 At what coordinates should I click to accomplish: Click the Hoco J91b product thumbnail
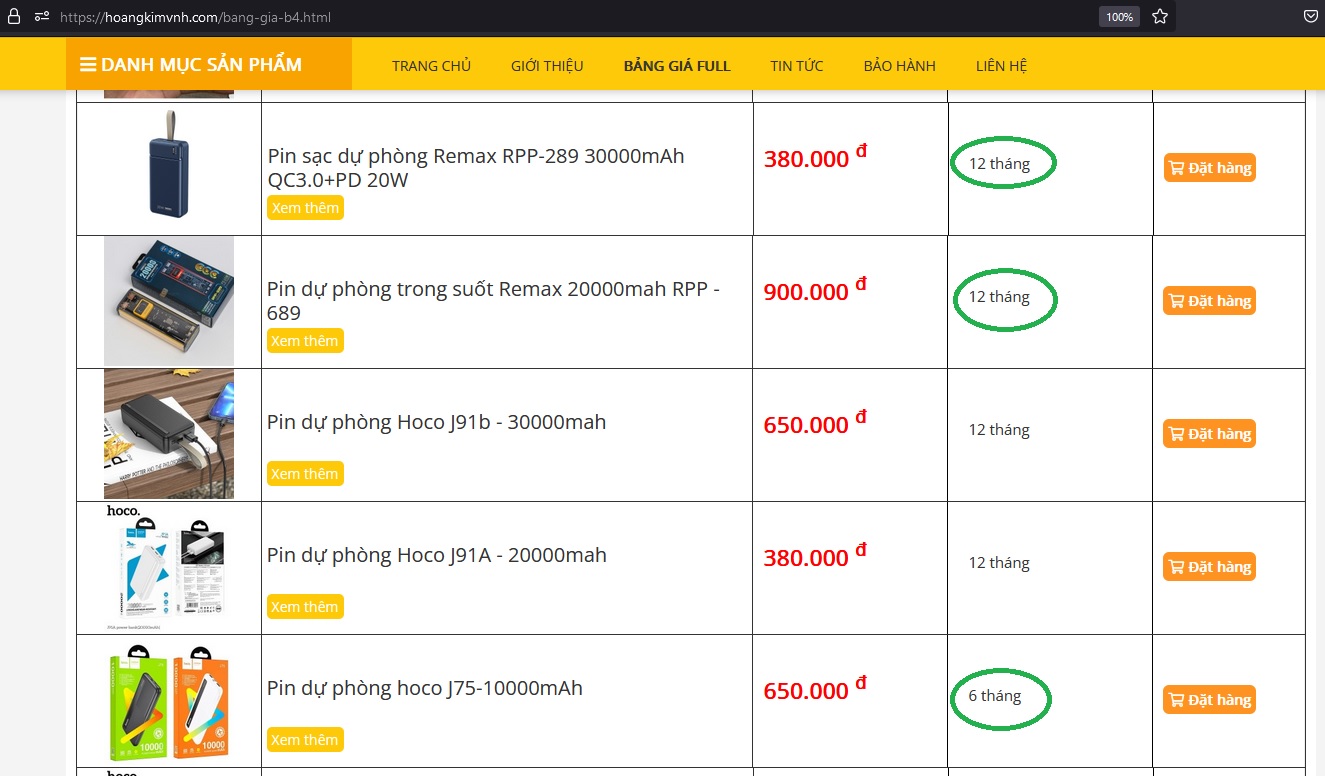169,434
